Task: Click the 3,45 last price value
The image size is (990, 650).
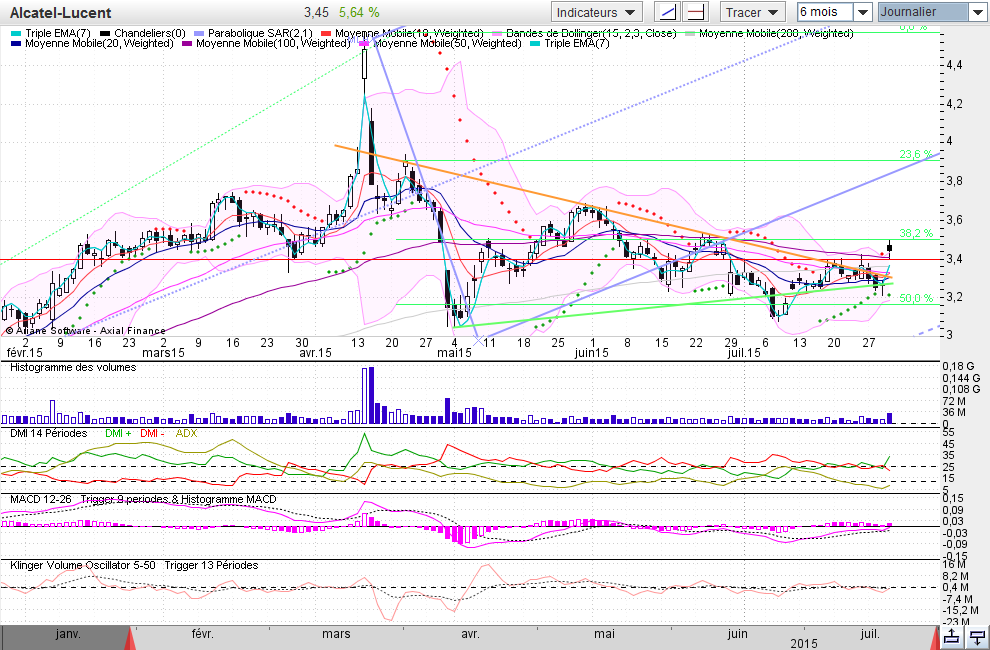Action: 316,13
